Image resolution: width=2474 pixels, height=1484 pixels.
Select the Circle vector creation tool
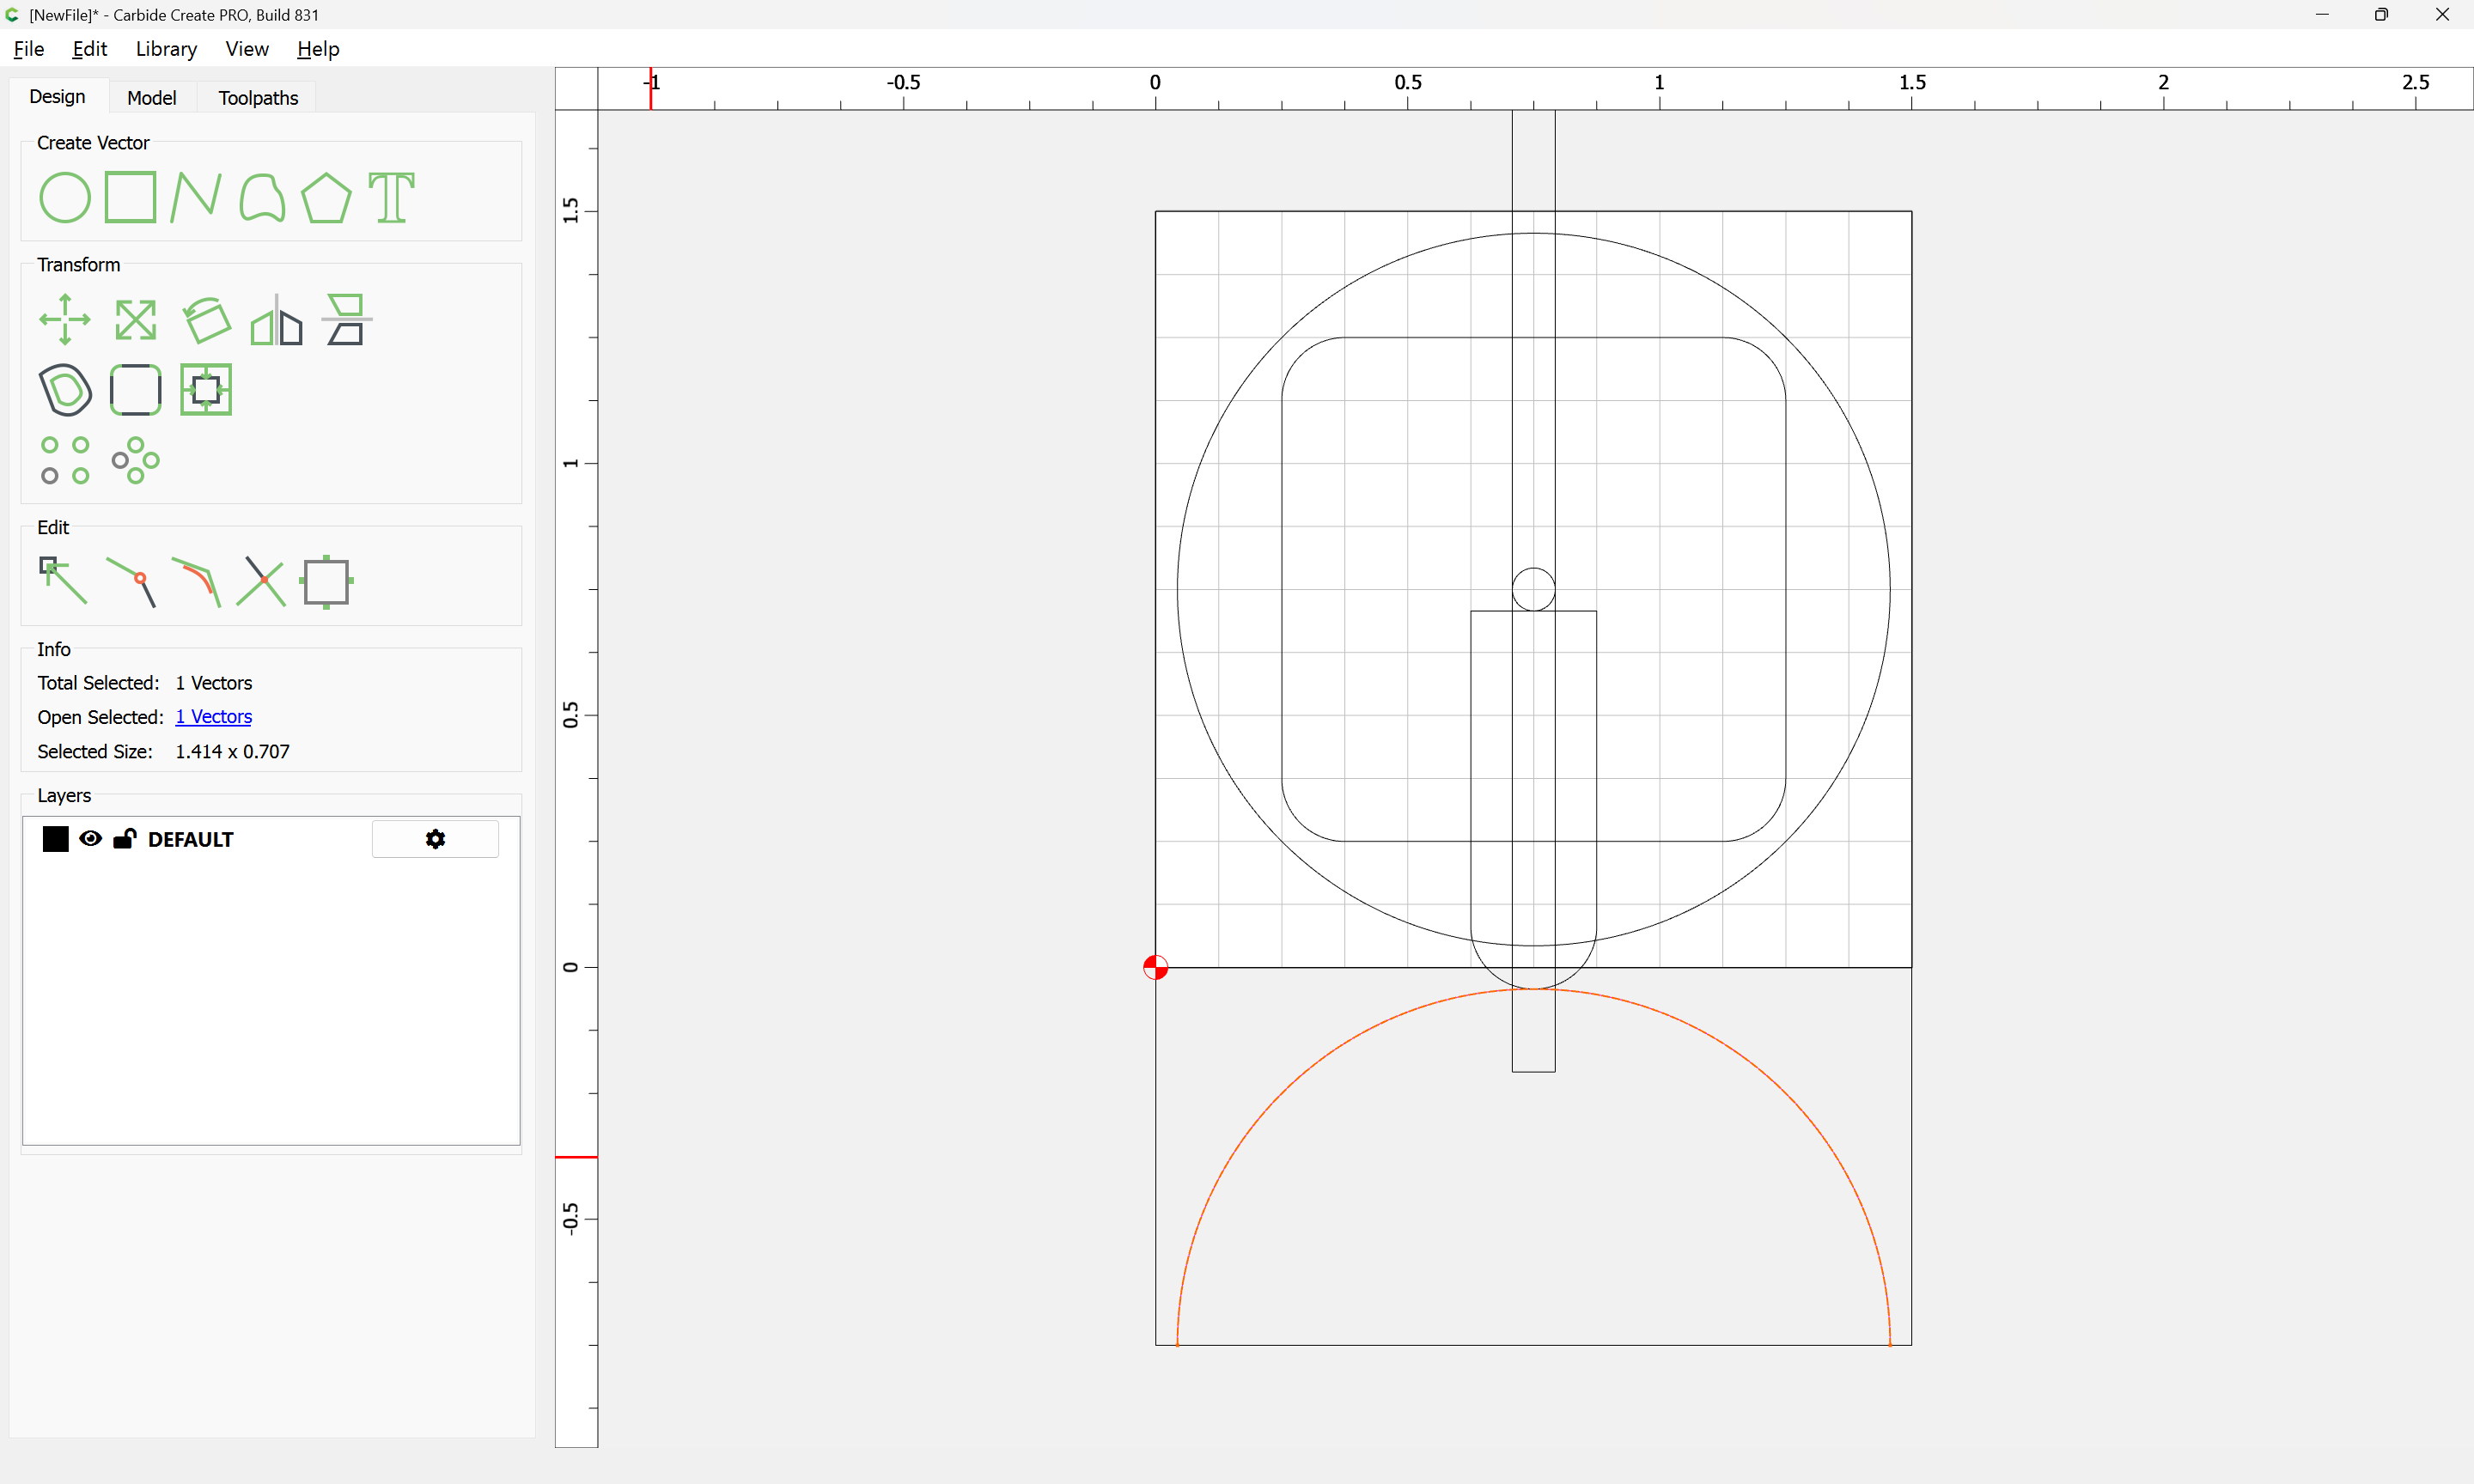(64, 197)
